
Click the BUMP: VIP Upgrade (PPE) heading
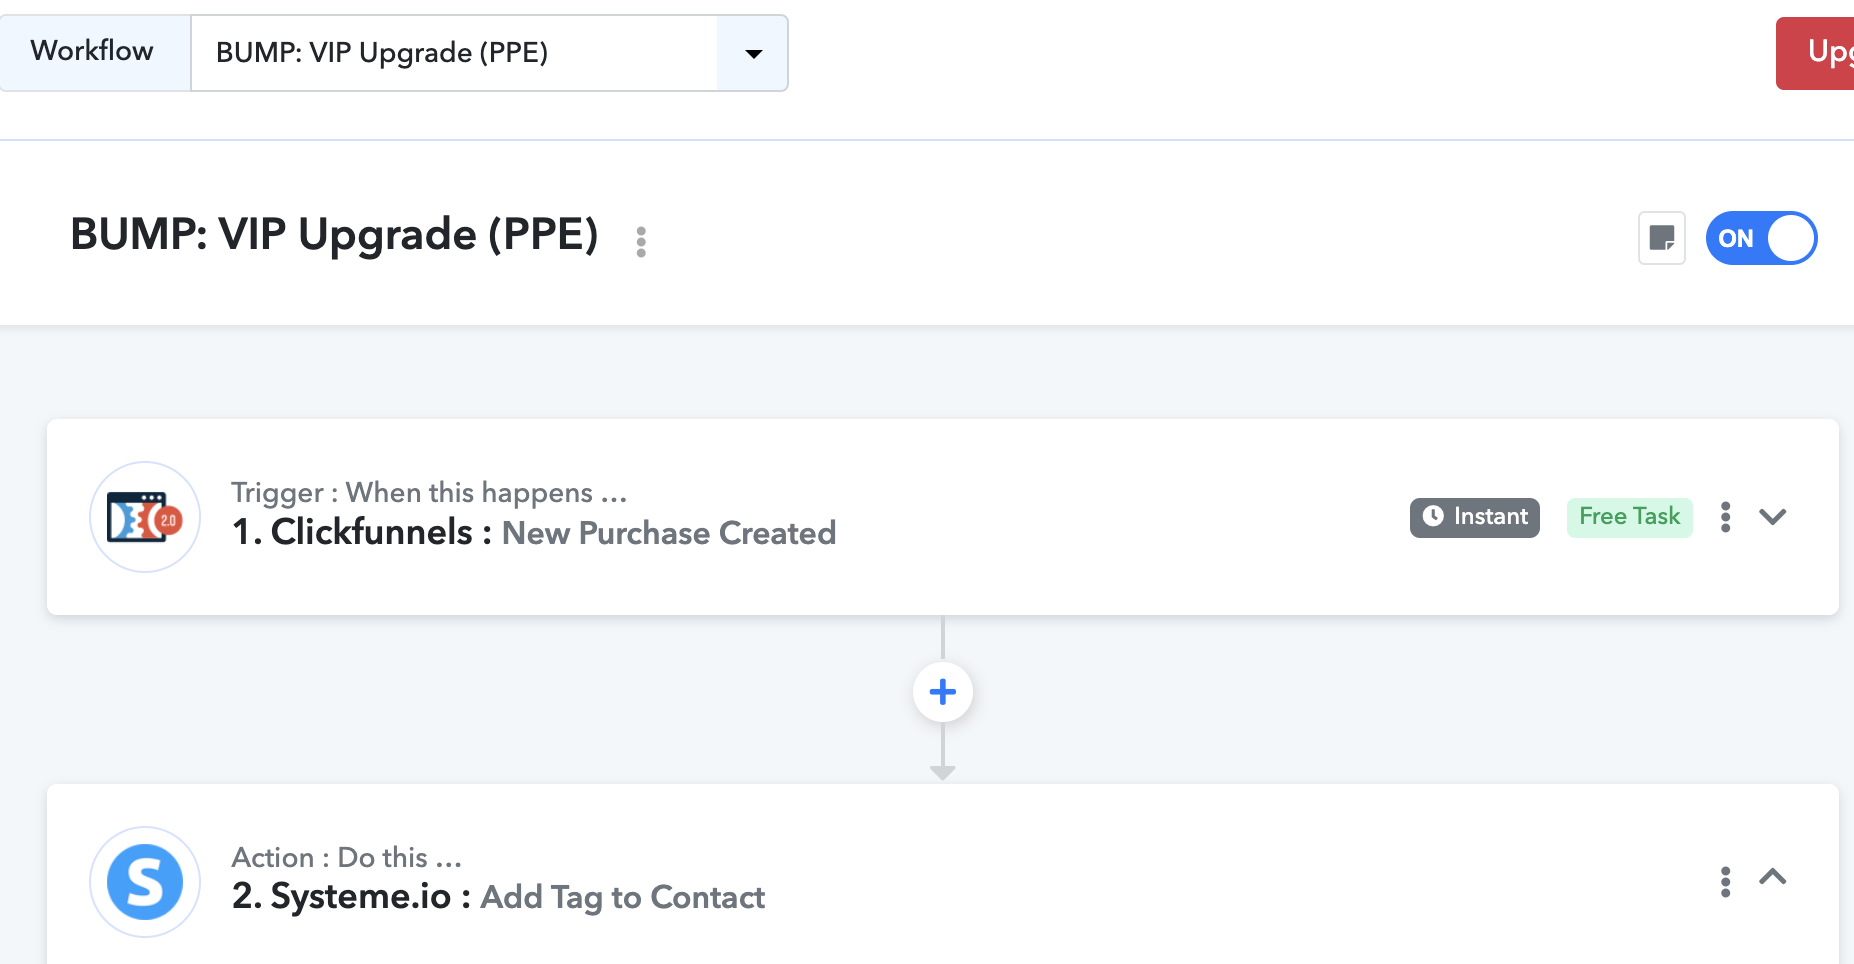point(334,235)
